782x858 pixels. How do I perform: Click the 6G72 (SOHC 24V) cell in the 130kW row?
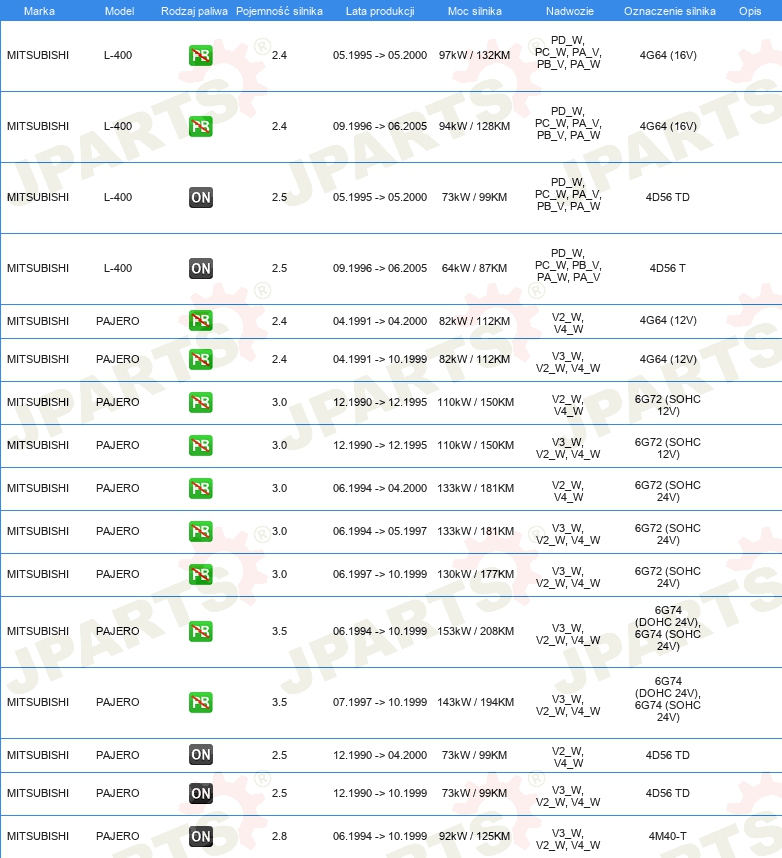(x=668, y=577)
